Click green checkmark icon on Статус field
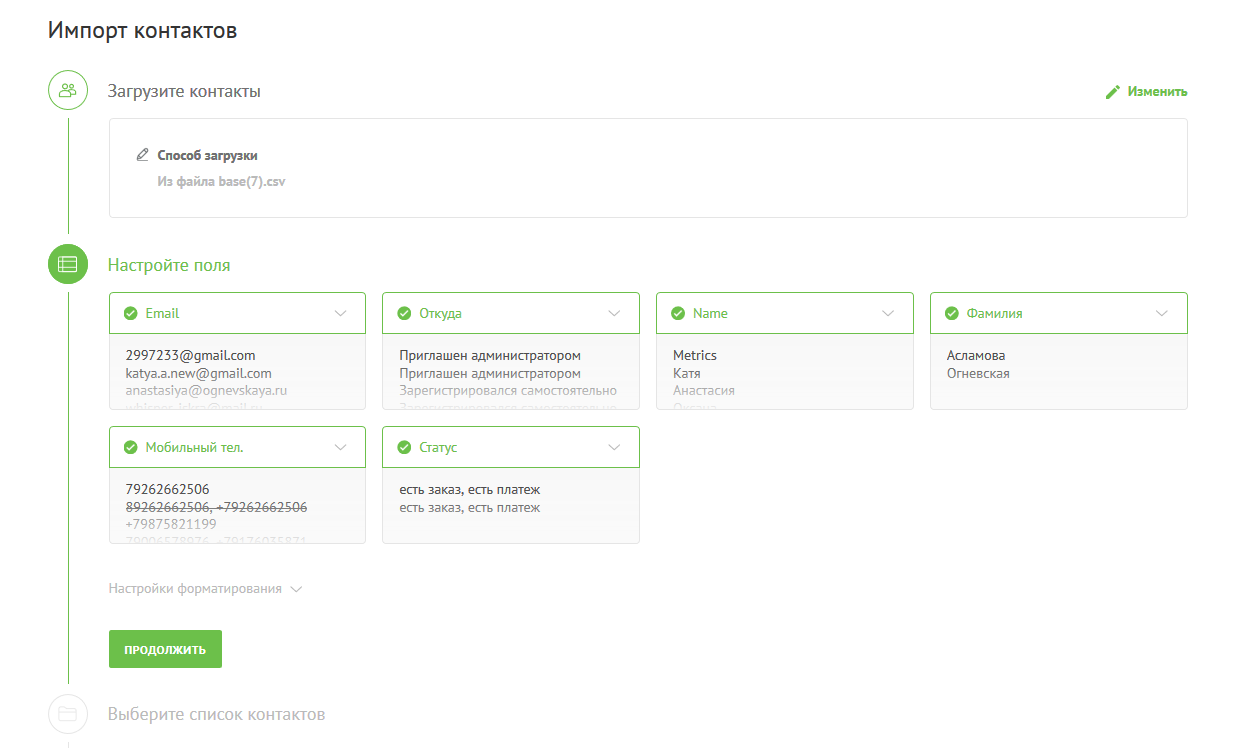 404,447
